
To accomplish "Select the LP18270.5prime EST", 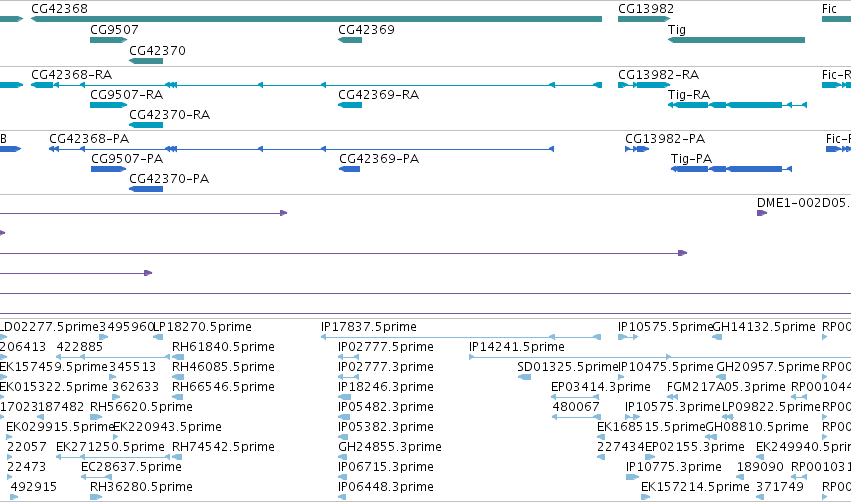I will [x=158, y=337].
